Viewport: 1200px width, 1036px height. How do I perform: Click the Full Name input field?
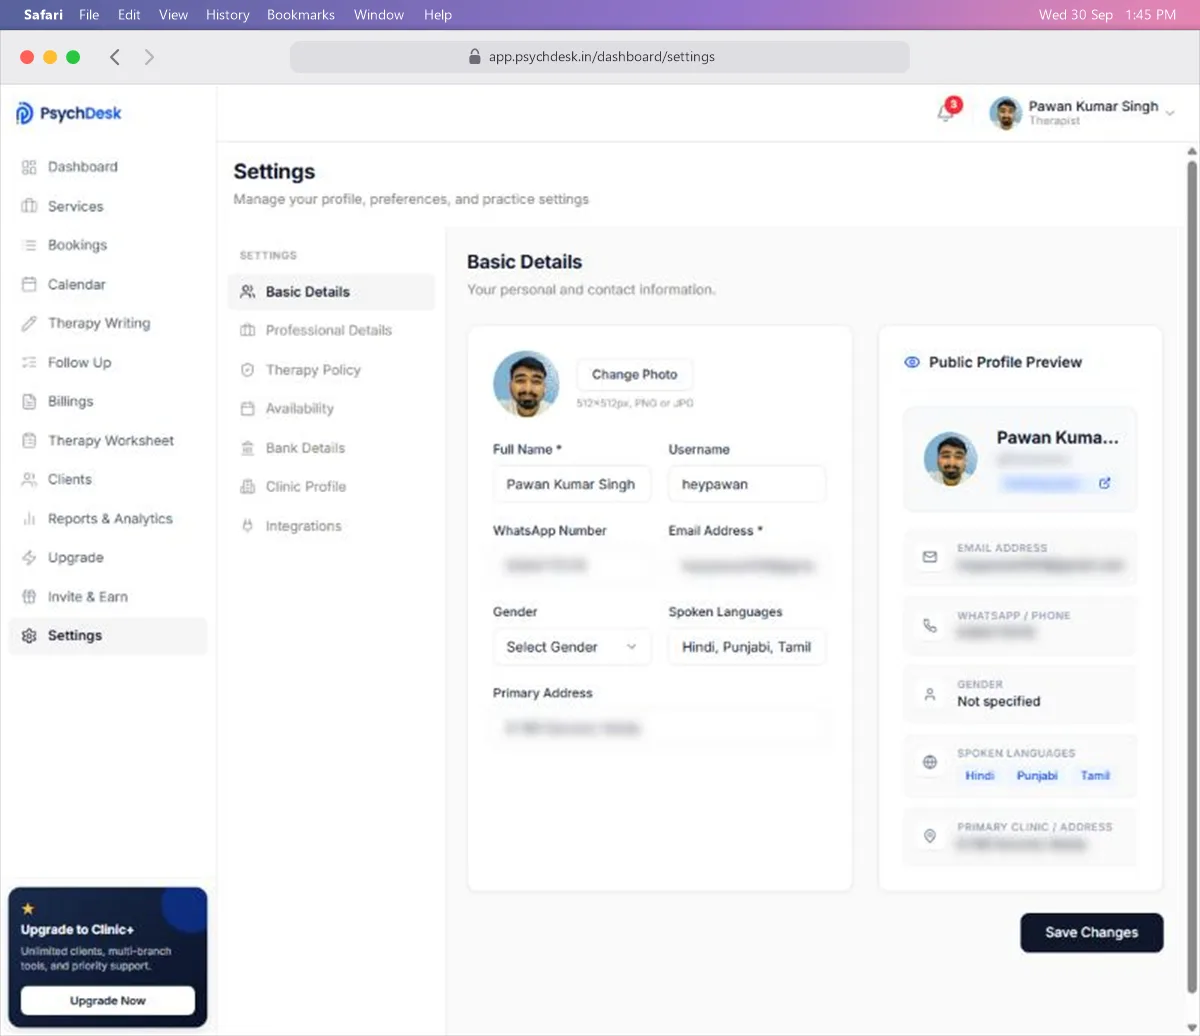(572, 484)
